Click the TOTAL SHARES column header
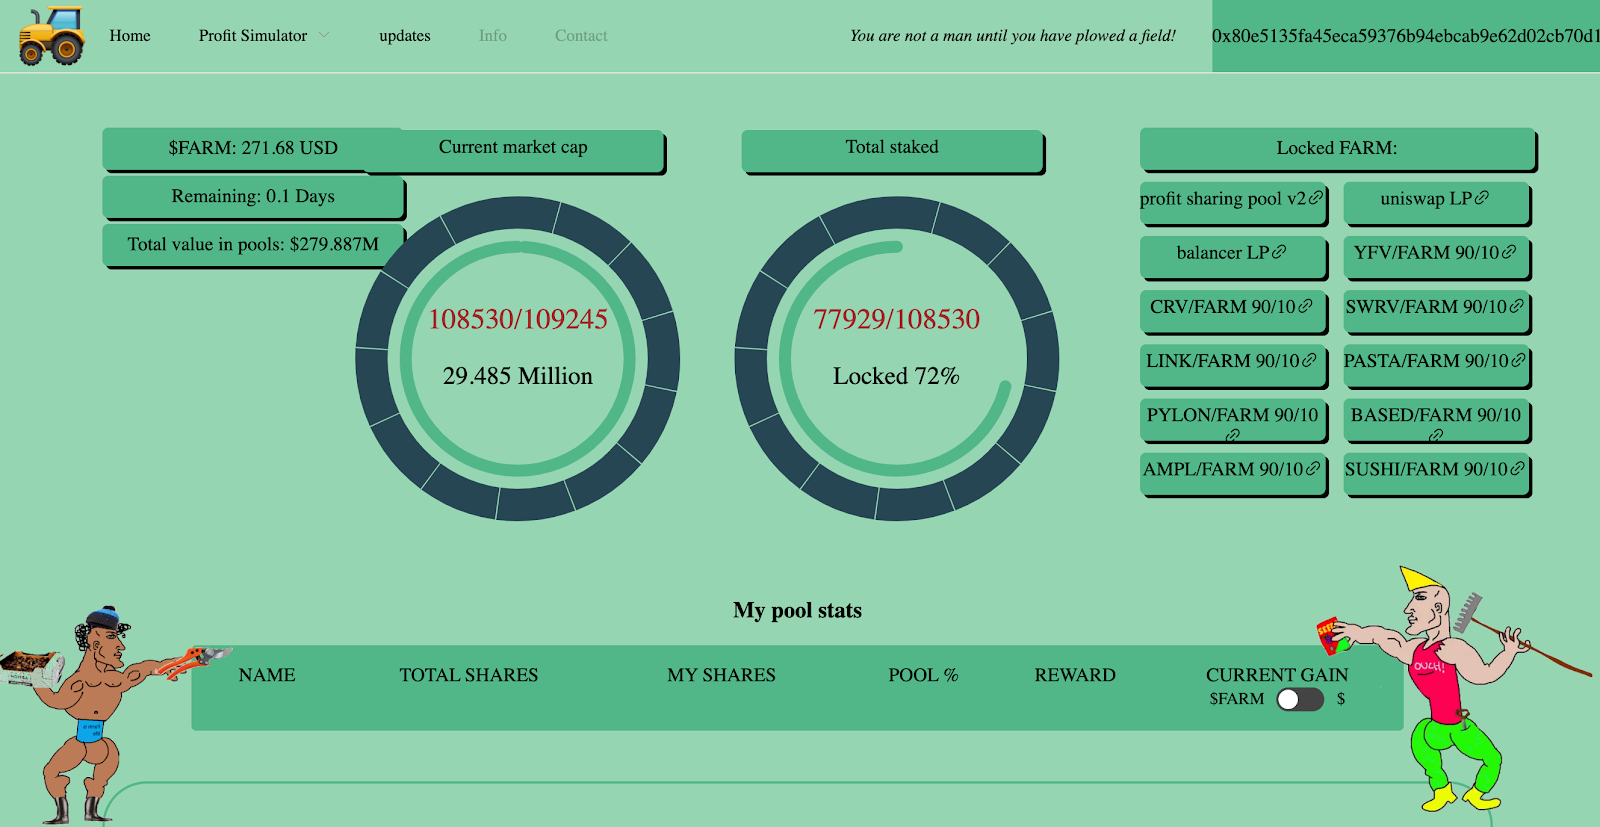 469,675
